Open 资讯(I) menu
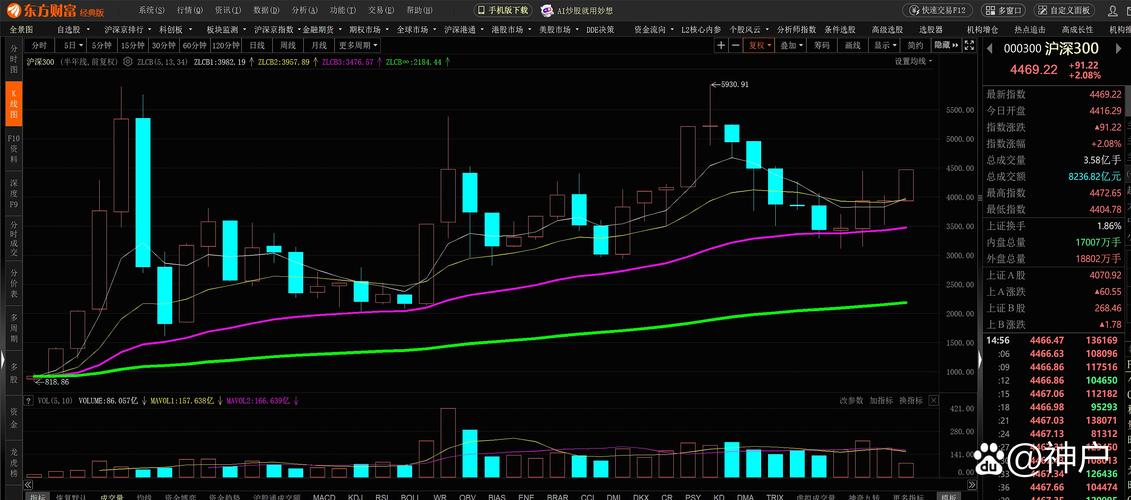This screenshot has height=500, width=1131. [227, 10]
